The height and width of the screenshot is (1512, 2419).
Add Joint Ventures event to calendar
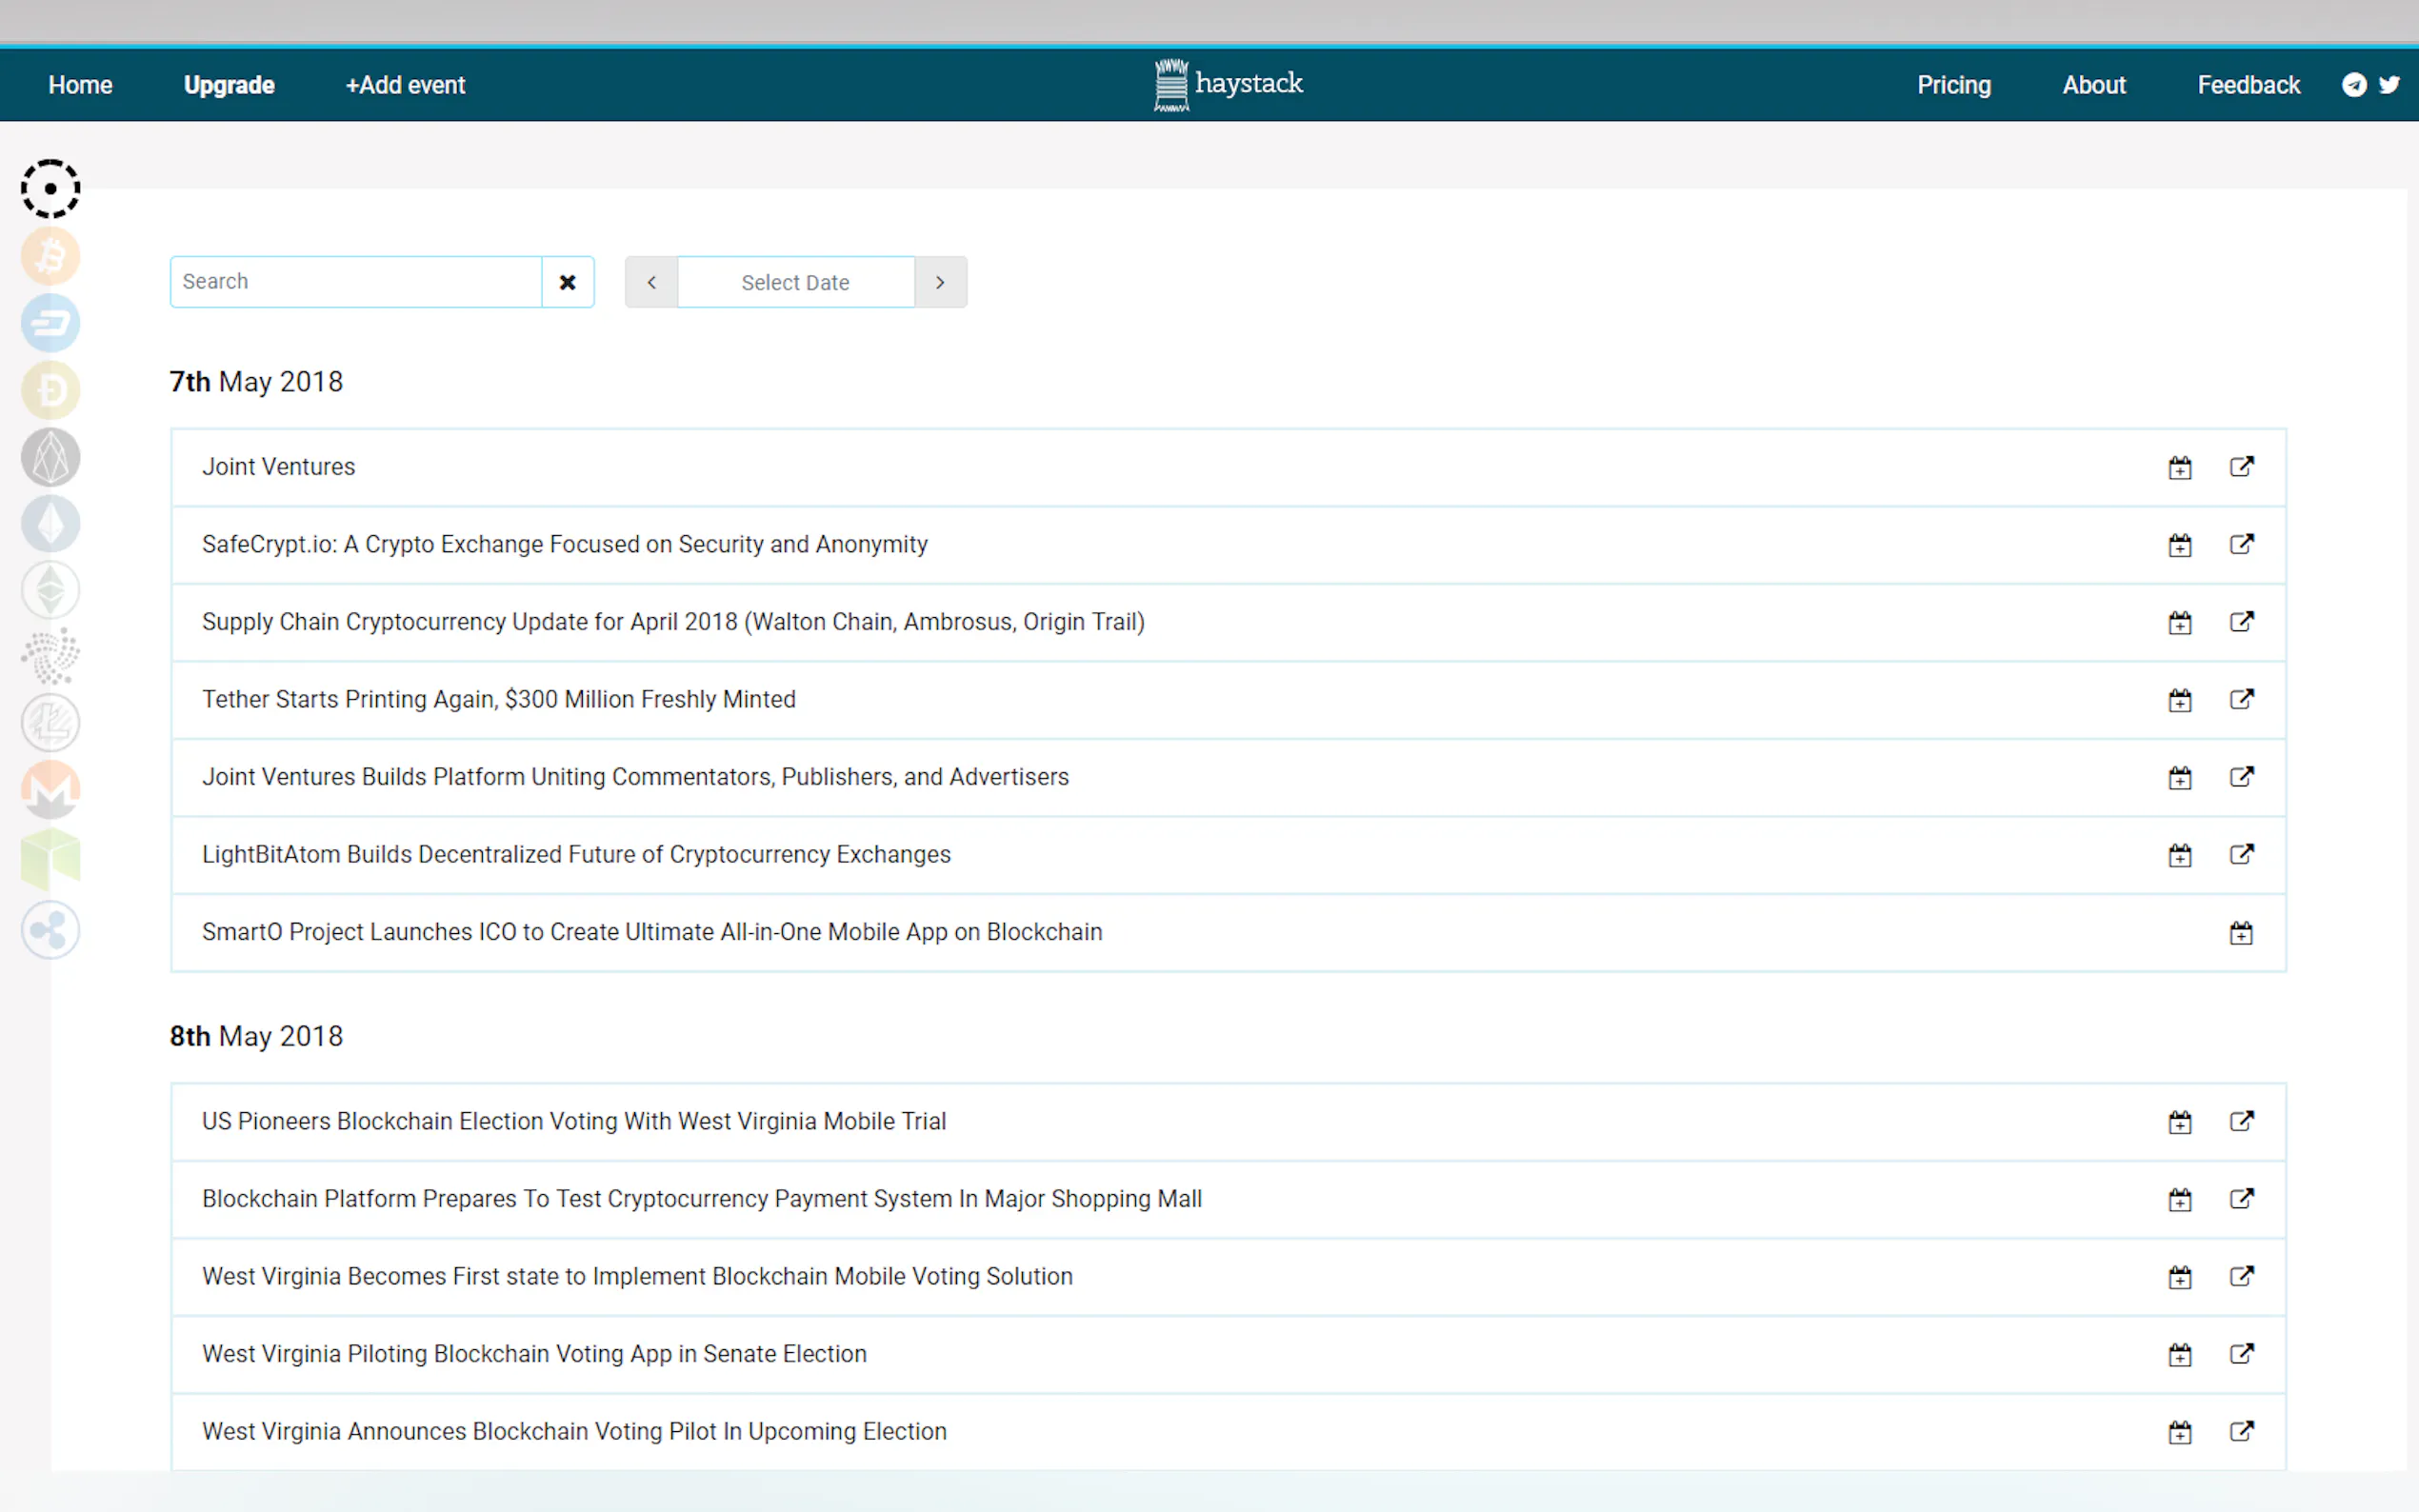pos(2180,468)
